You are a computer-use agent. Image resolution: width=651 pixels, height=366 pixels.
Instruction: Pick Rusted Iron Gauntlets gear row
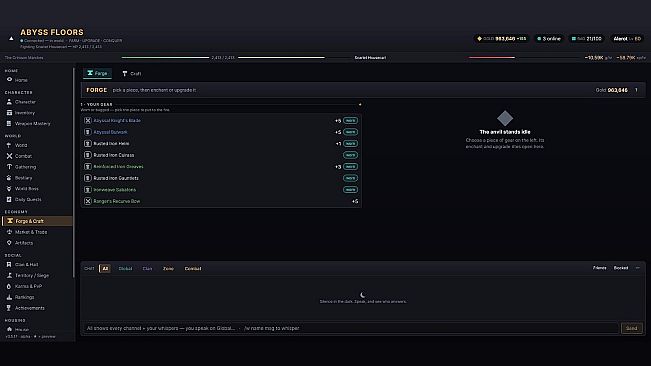(221, 178)
